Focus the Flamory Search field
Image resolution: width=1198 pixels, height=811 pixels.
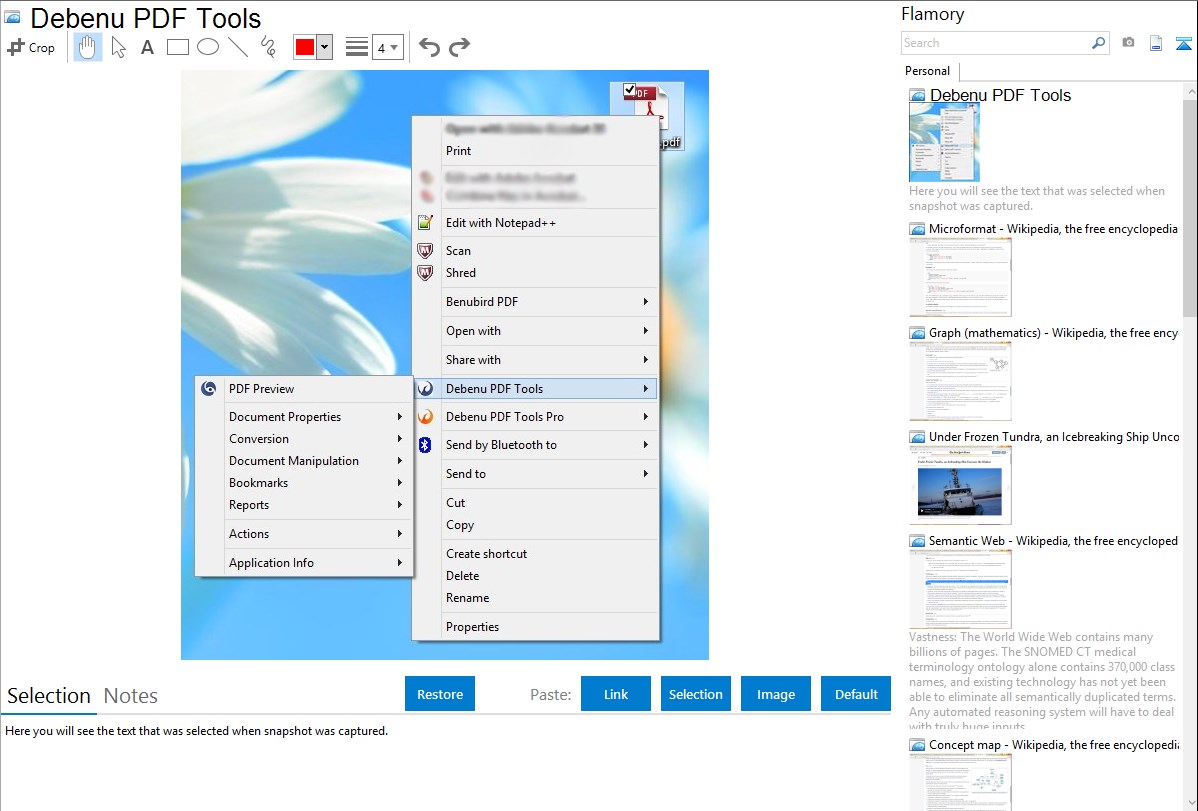pos(995,43)
